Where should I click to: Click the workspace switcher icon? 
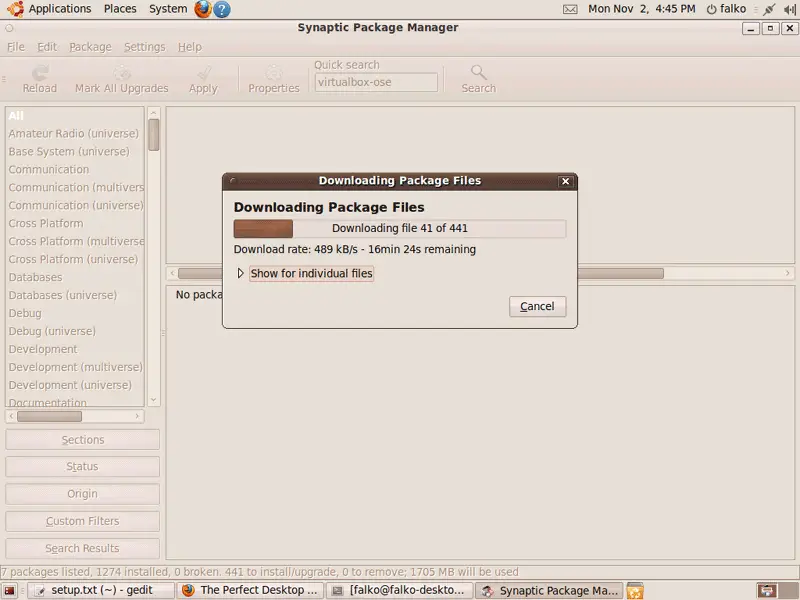(777, 591)
